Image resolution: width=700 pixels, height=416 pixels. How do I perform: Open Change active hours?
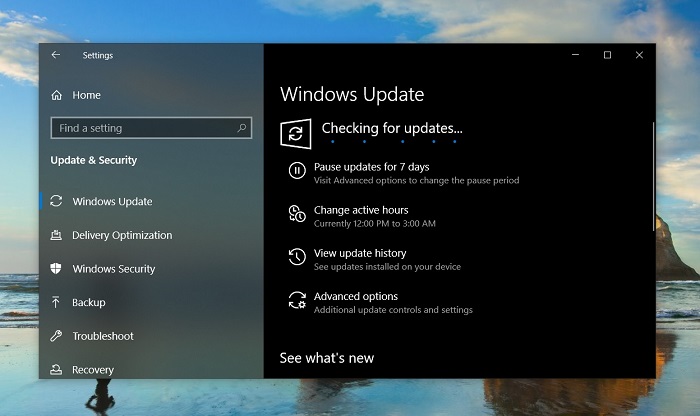point(361,210)
